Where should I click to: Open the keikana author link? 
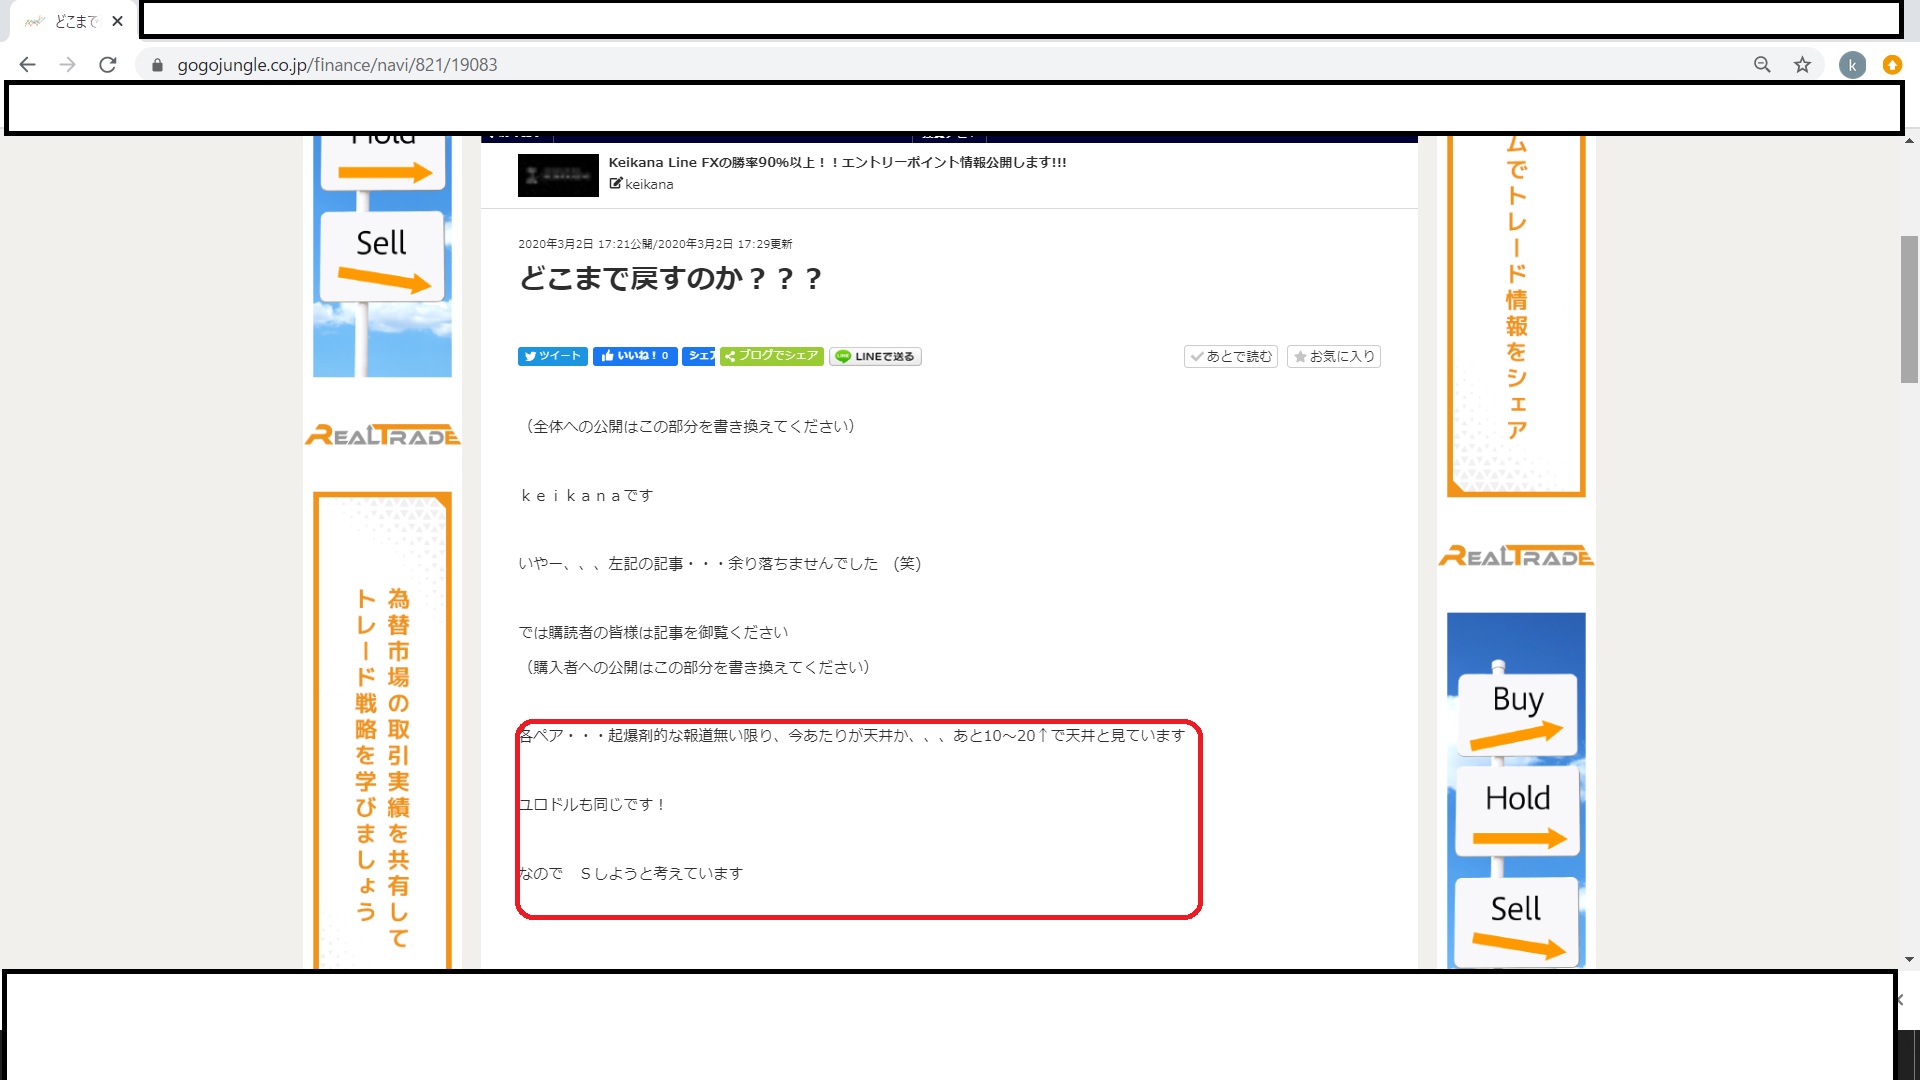click(x=648, y=184)
